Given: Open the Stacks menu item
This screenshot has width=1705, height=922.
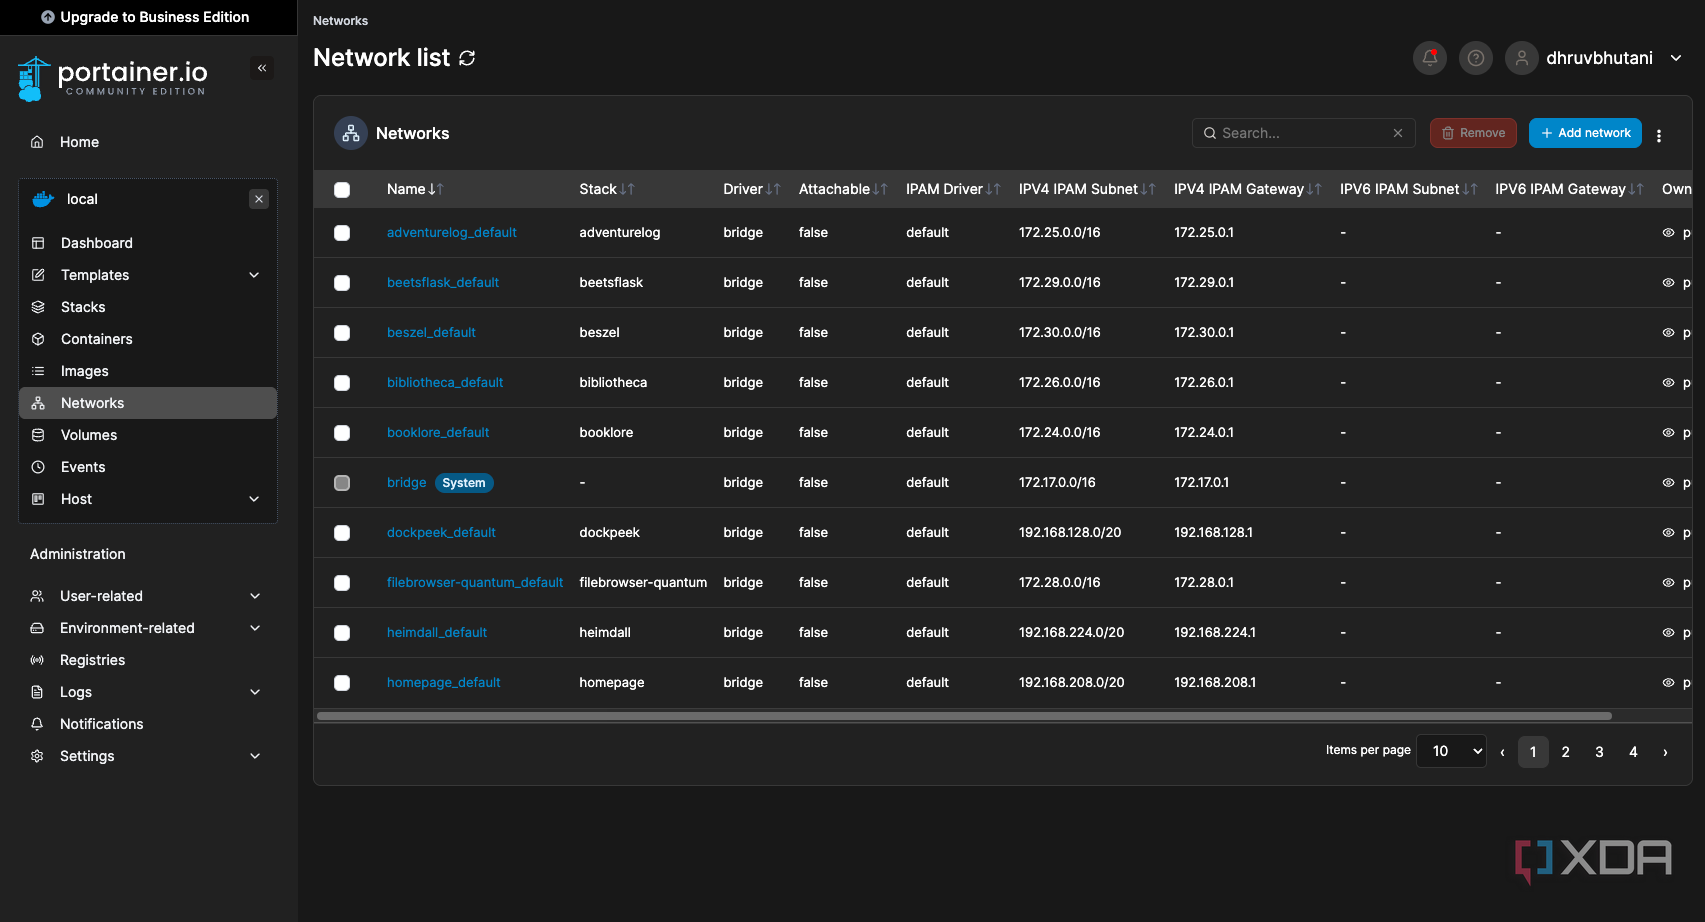Looking at the screenshot, I should 148,307.
